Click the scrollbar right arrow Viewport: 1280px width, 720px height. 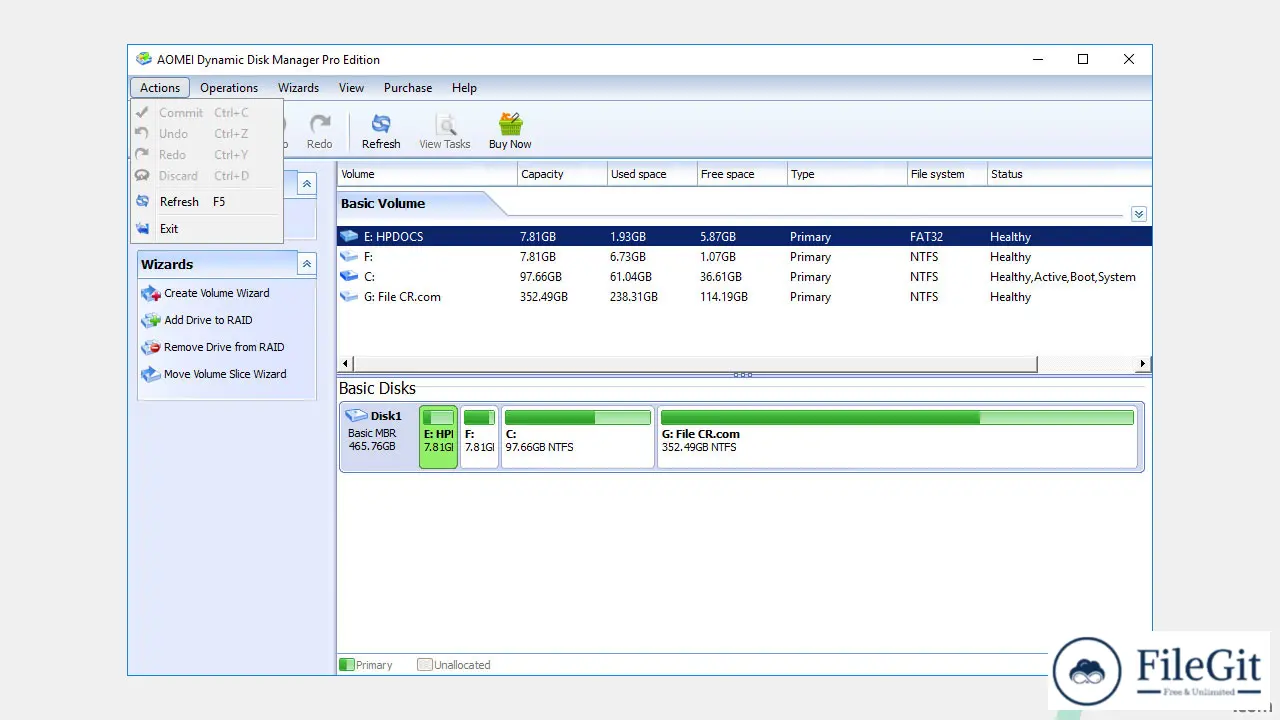coord(1143,364)
